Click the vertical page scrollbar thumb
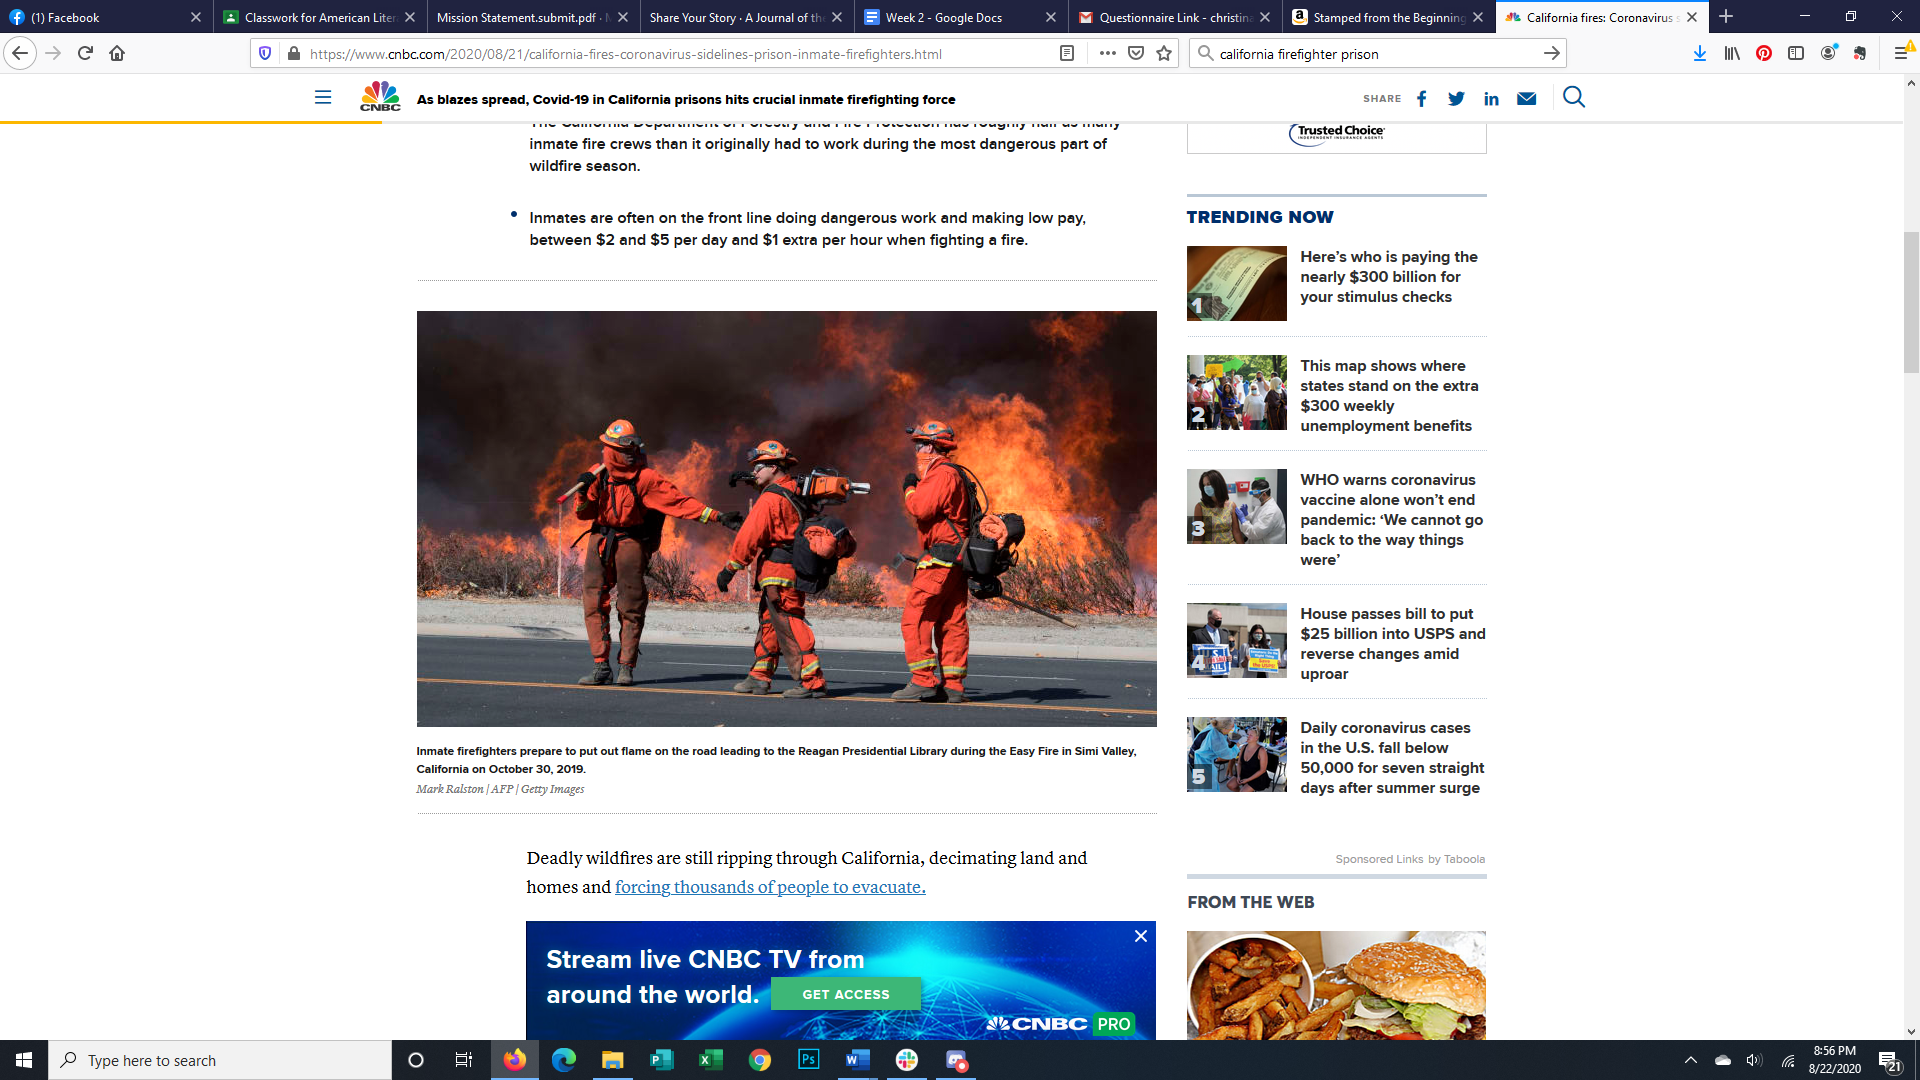Image resolution: width=1920 pixels, height=1080 pixels. tap(1911, 300)
